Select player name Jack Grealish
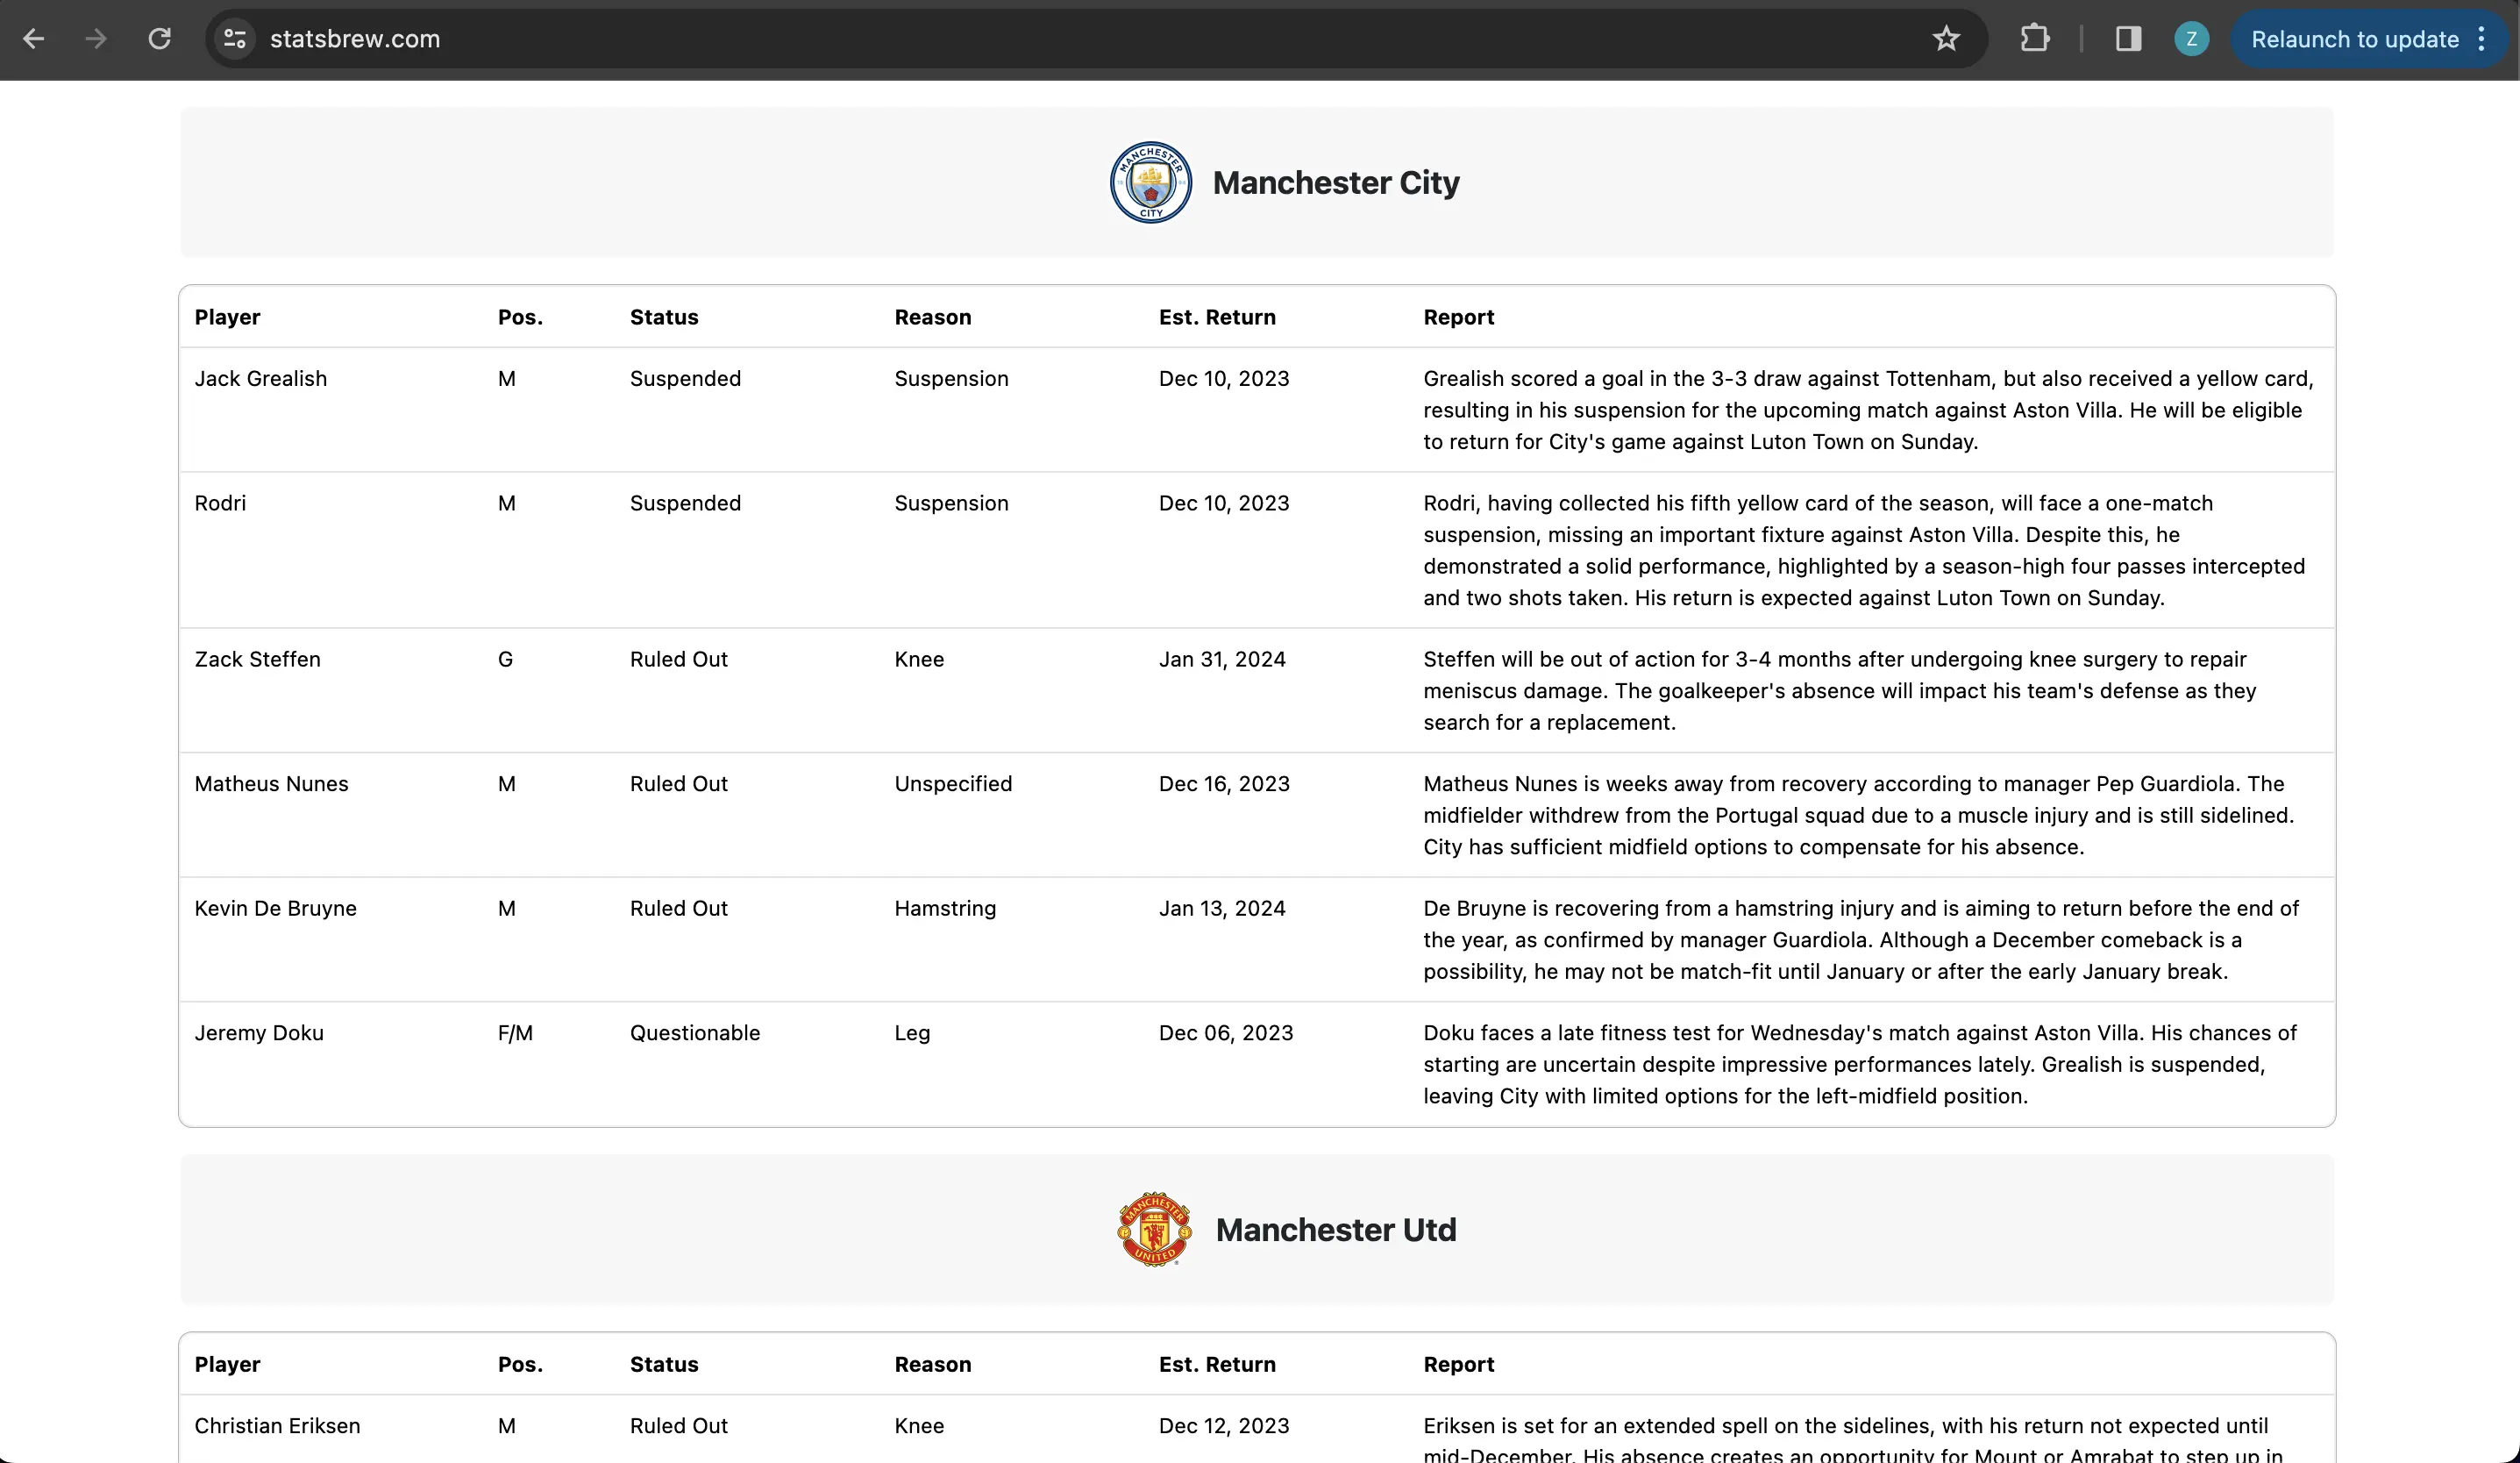The image size is (2520, 1463). [x=261, y=379]
